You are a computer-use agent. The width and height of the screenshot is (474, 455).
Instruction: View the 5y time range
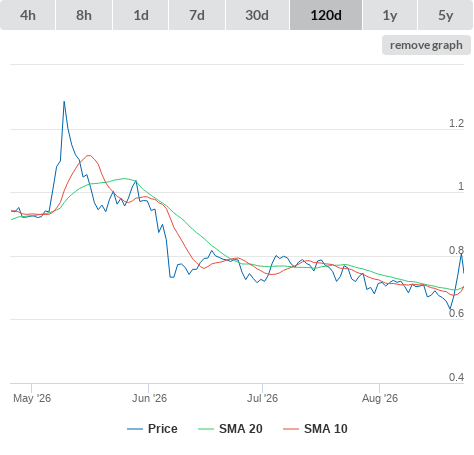[446, 15]
